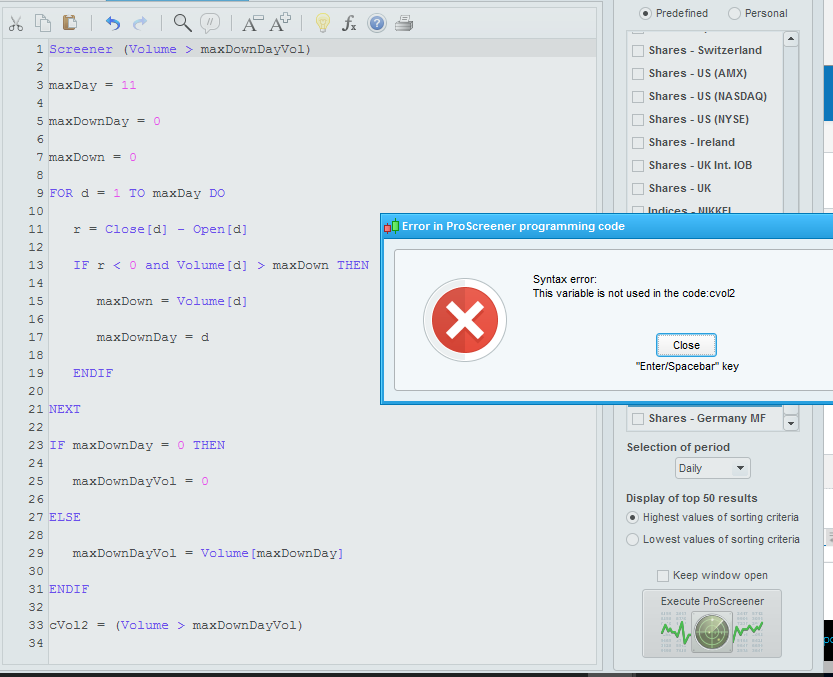Click the Paste clipboard icon

coord(70,23)
